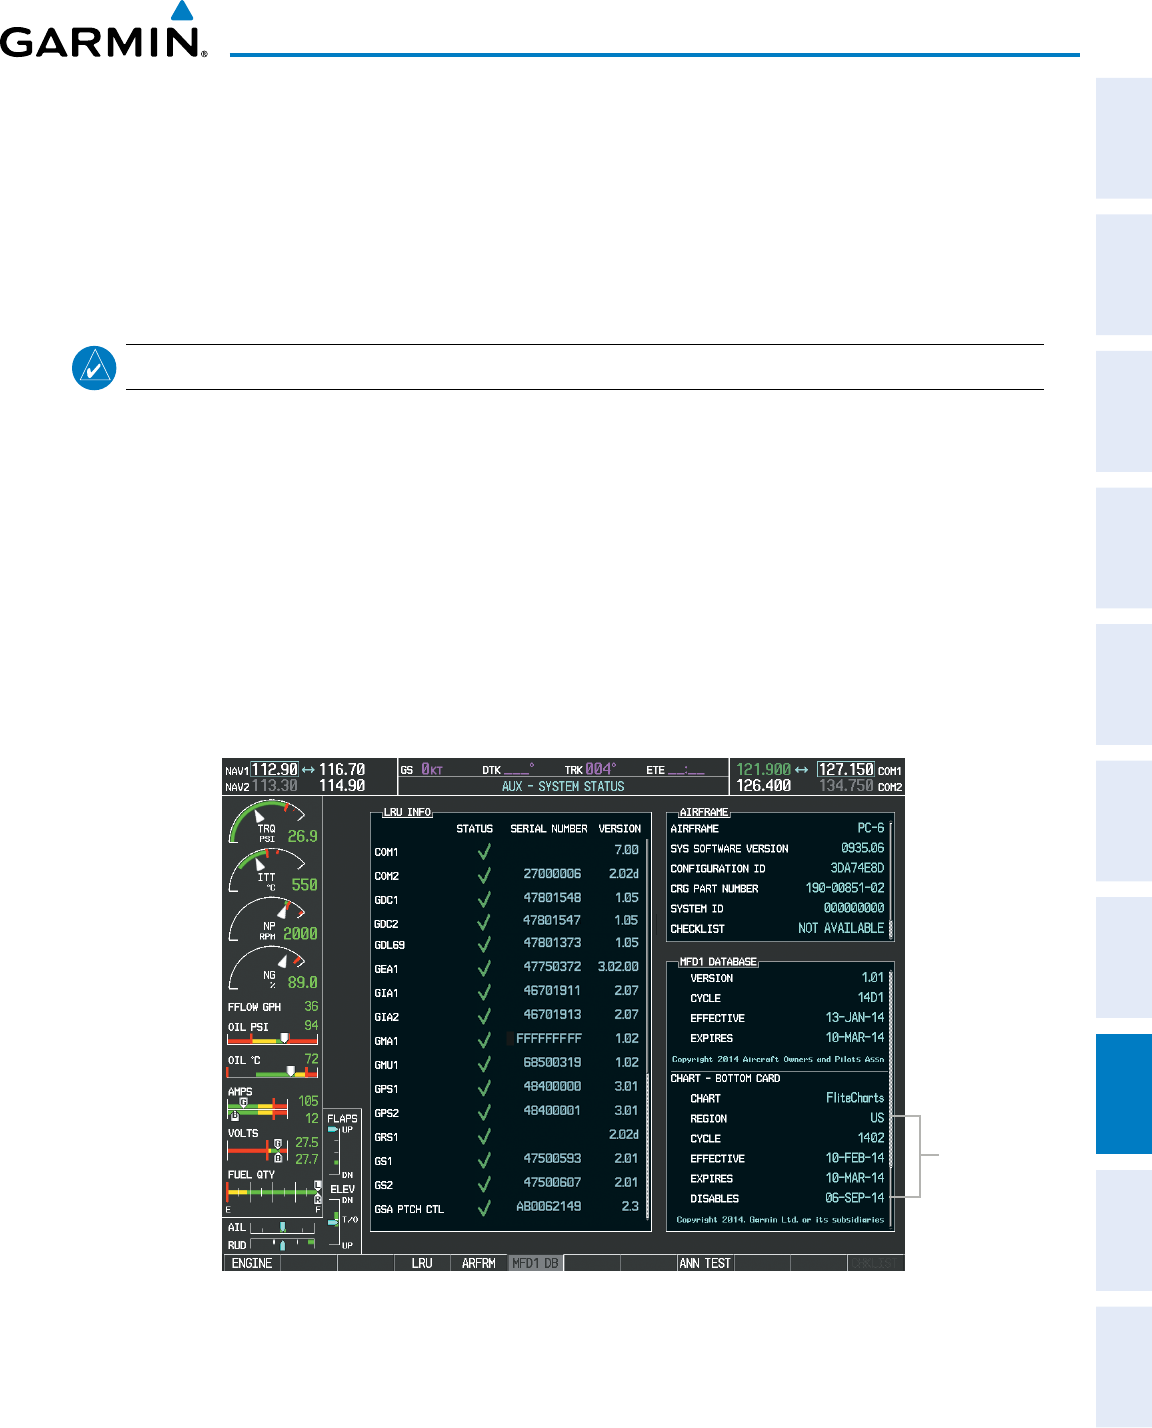Click the COM1 green status checkmark
Viewport: 1152px width, 1428px height.
(484, 852)
